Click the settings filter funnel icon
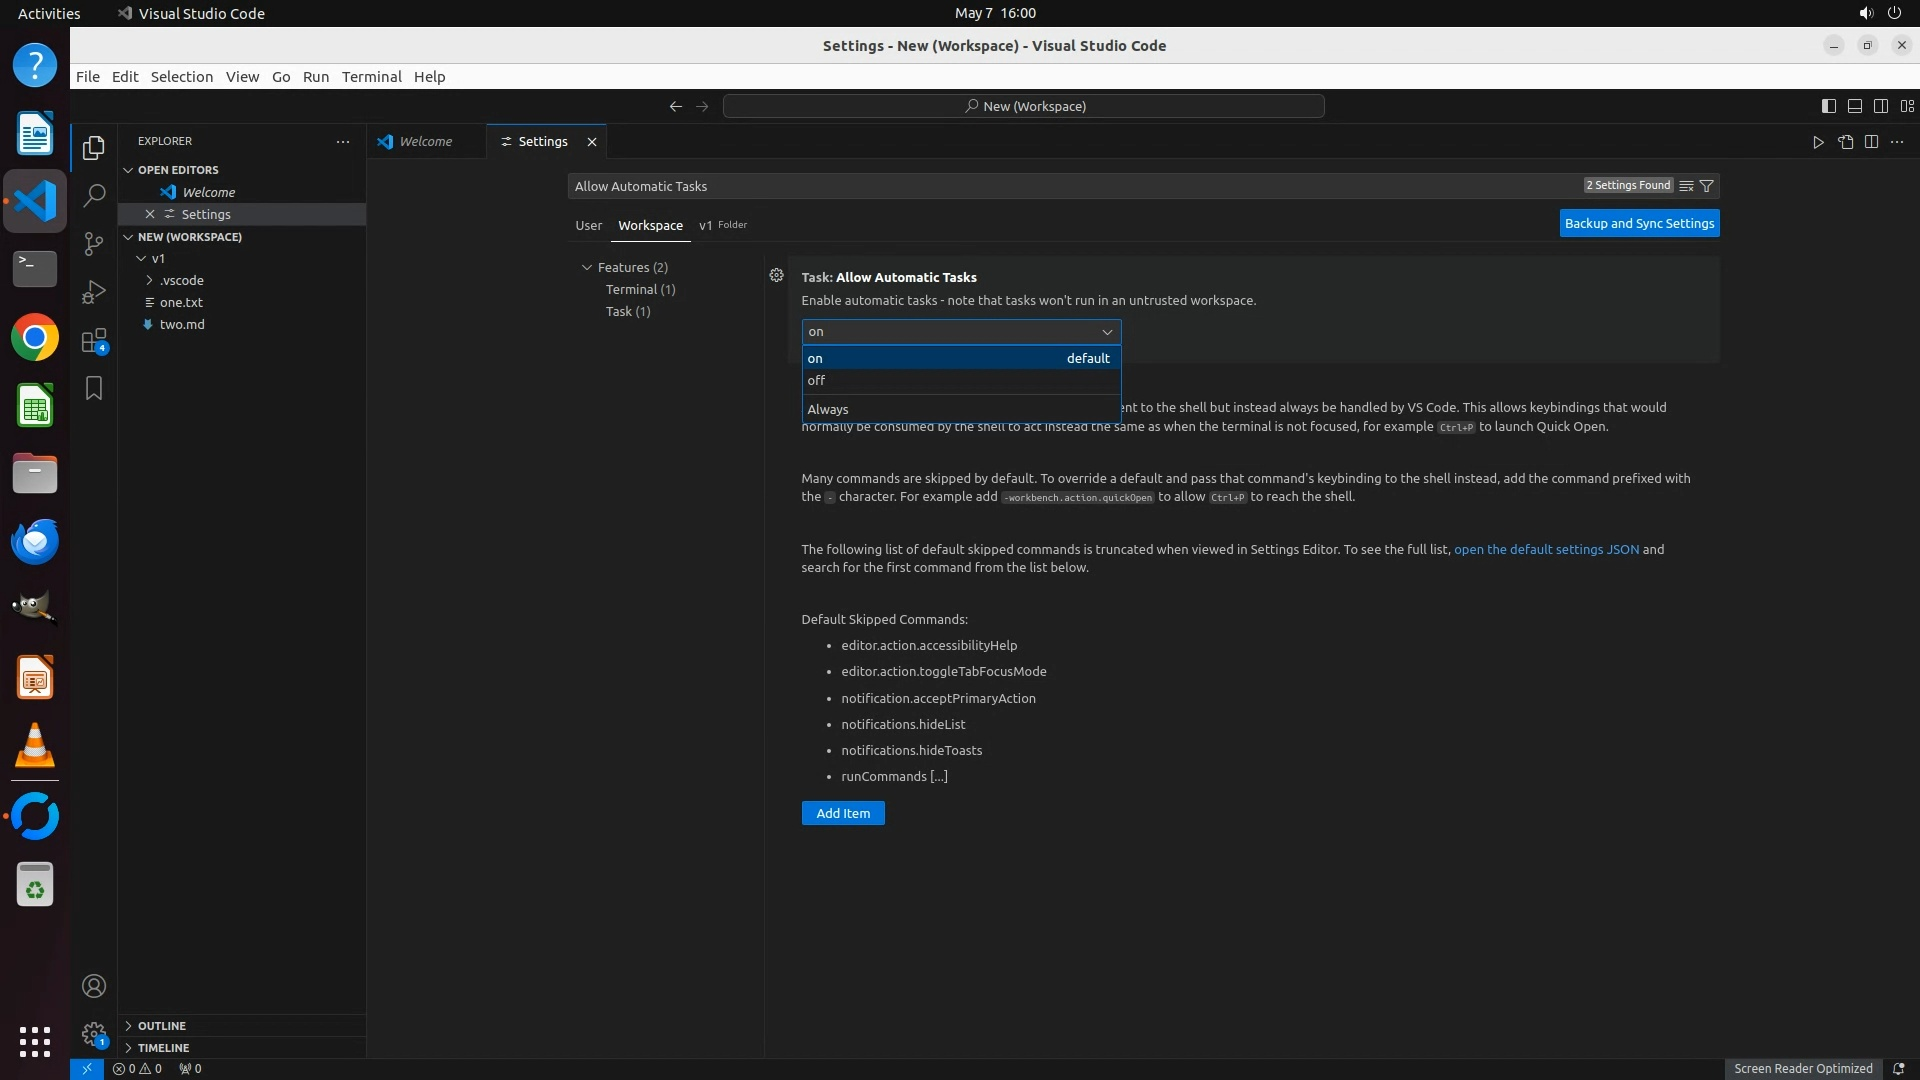Image resolution: width=1920 pixels, height=1080 pixels. coord(1707,186)
